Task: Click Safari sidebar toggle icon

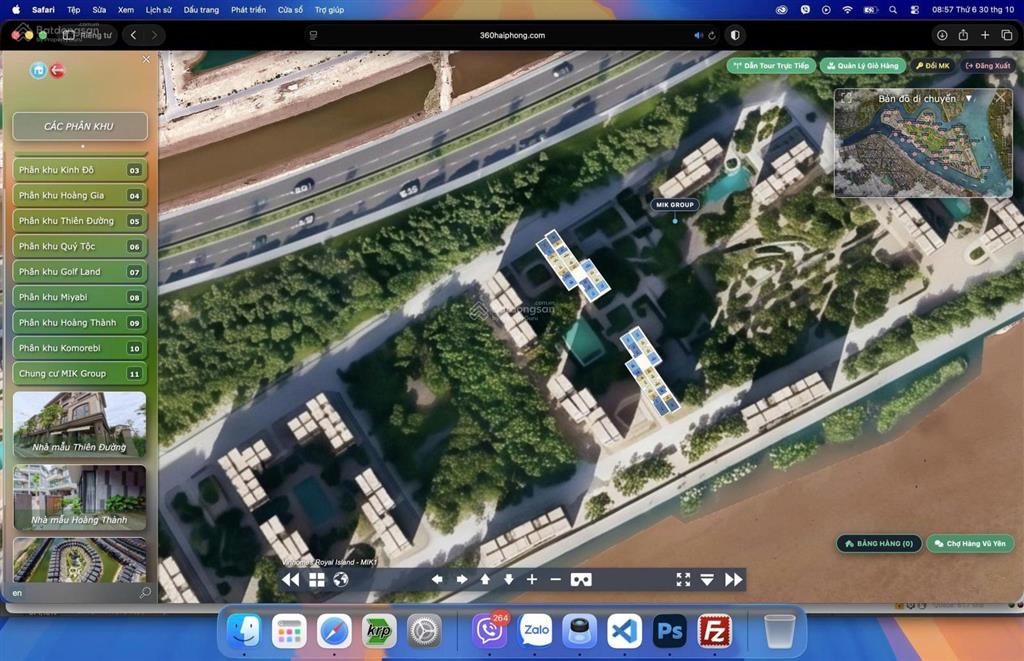Action: tap(69, 35)
